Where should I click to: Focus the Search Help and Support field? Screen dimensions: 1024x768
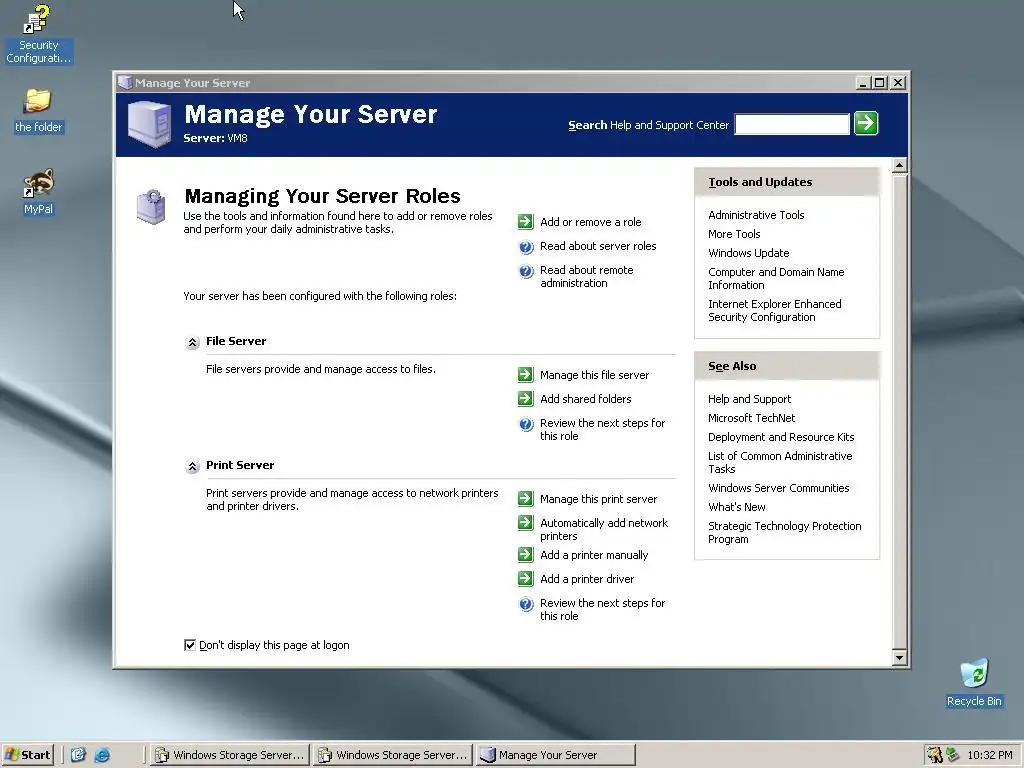tap(792, 124)
